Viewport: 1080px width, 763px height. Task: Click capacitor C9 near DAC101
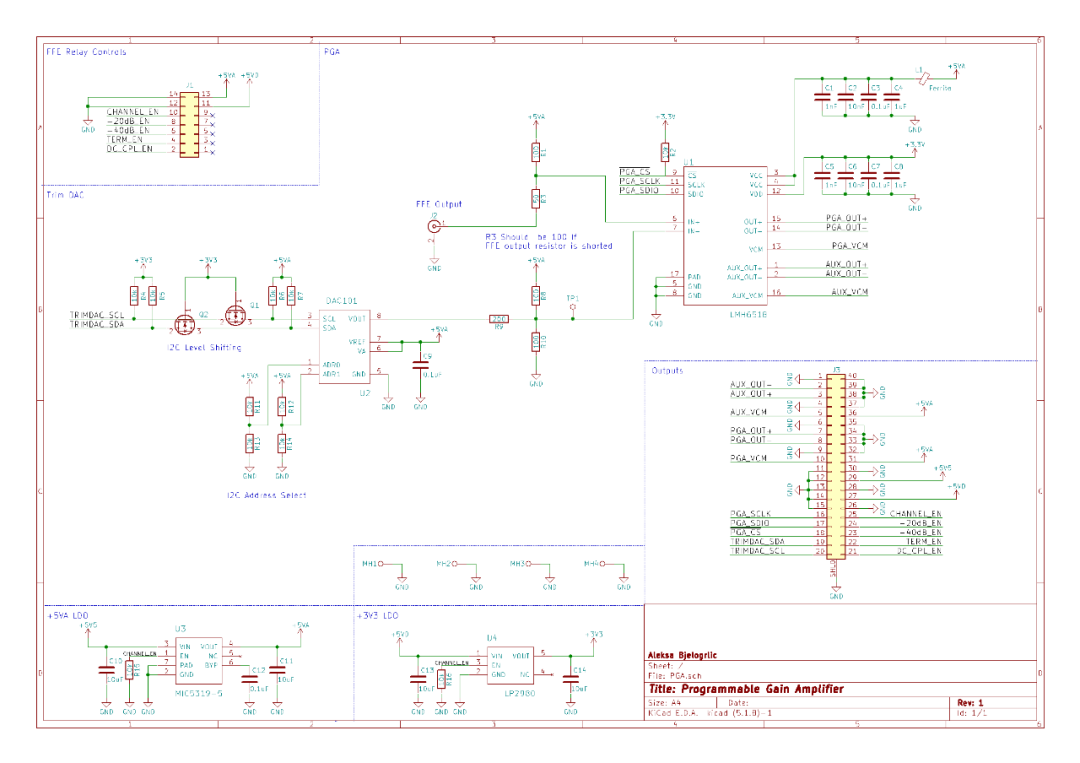pyautogui.click(x=420, y=365)
